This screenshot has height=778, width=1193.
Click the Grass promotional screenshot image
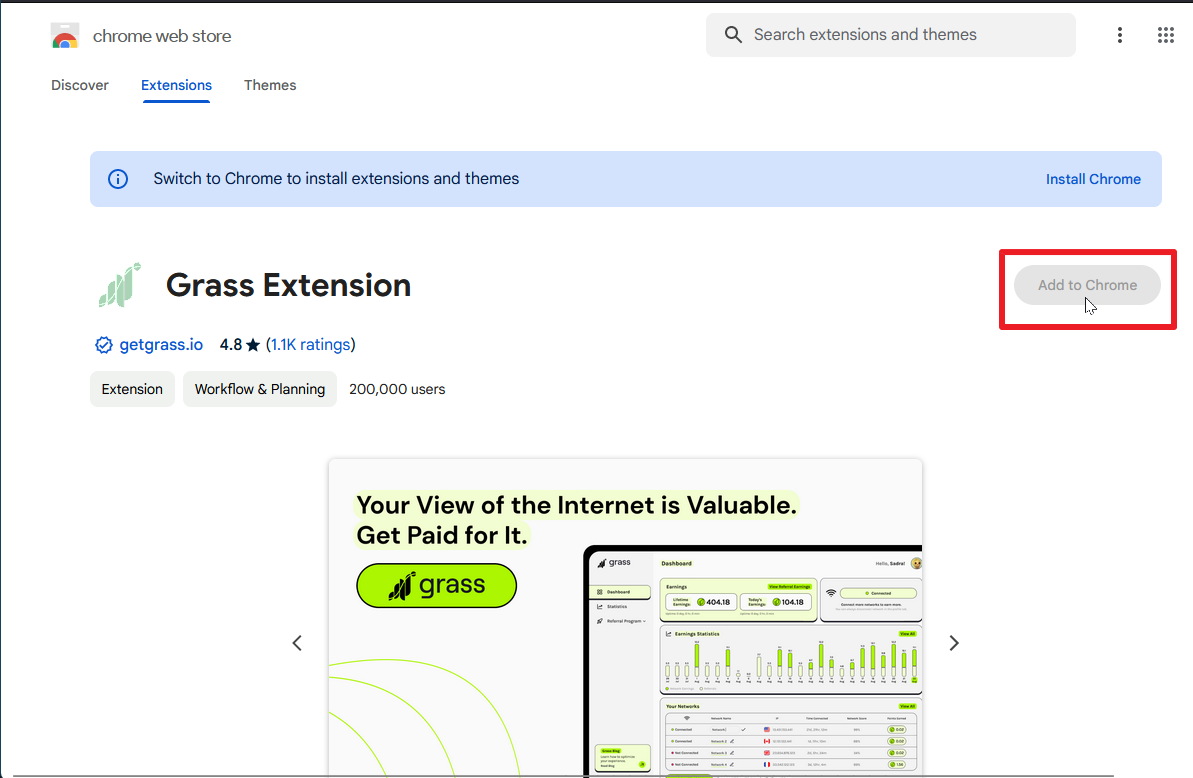click(x=625, y=618)
